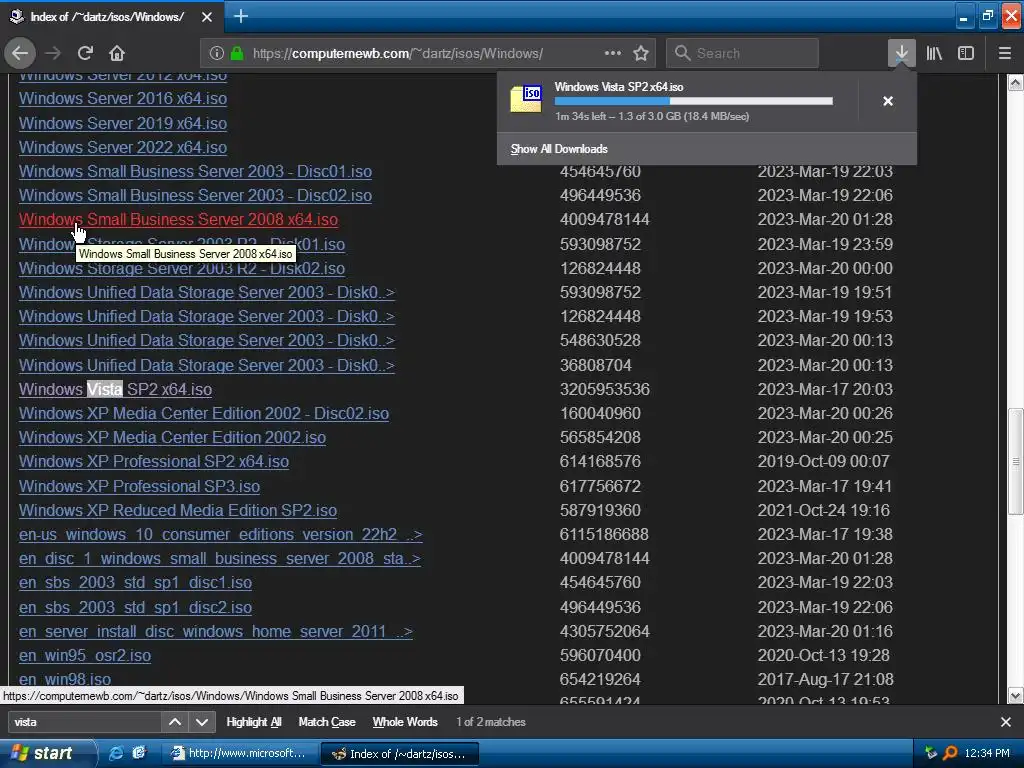1024x768 pixels.
Task: Open the browser home page
Action: [x=117, y=53]
